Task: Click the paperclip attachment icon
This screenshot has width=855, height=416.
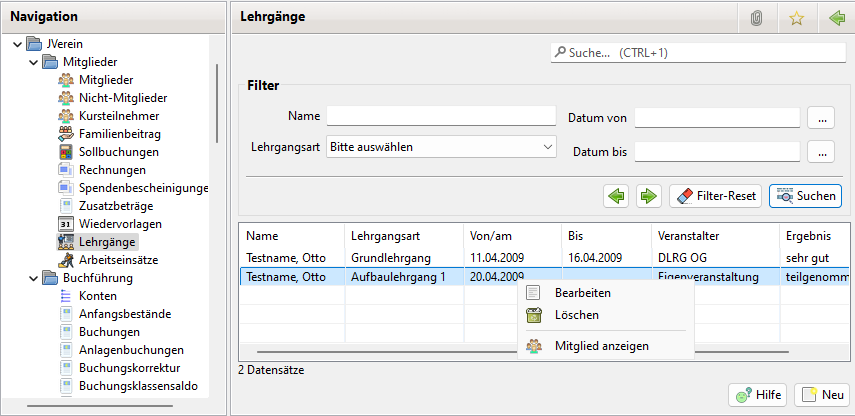Action: point(757,18)
